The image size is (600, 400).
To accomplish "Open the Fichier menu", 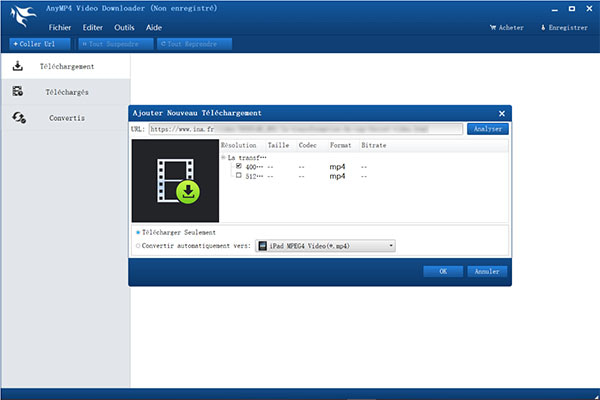I will click(60, 28).
